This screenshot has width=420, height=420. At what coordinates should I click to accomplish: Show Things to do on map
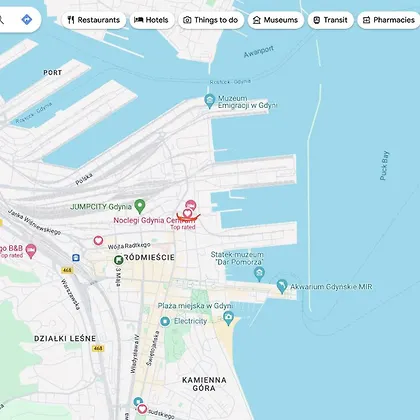point(211,20)
